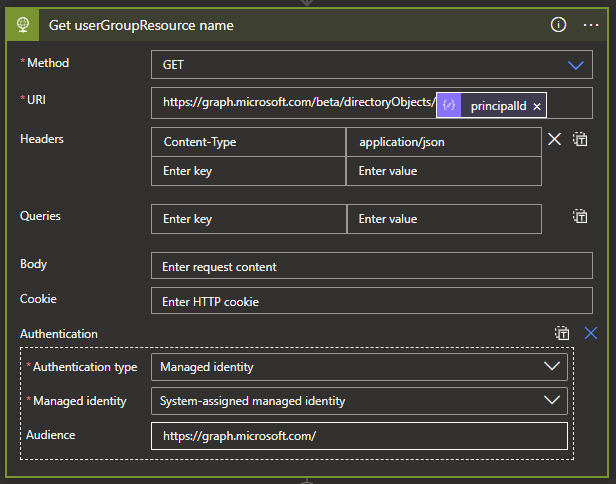Expand the Method dropdown
The height and width of the screenshot is (484, 616).
click(575, 64)
